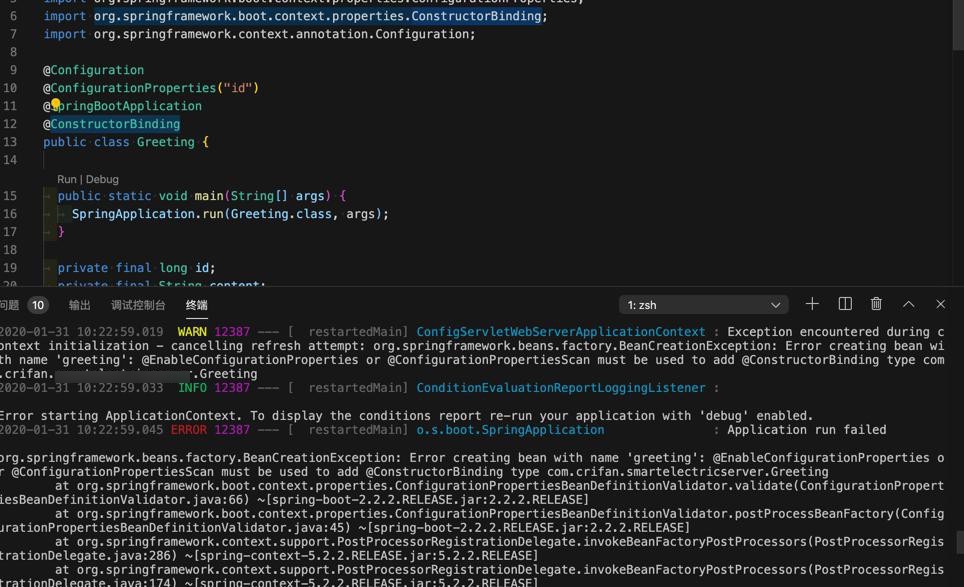The image size is (964, 587).
Task: Click the 'Application run failed' message
Action: (x=807, y=430)
